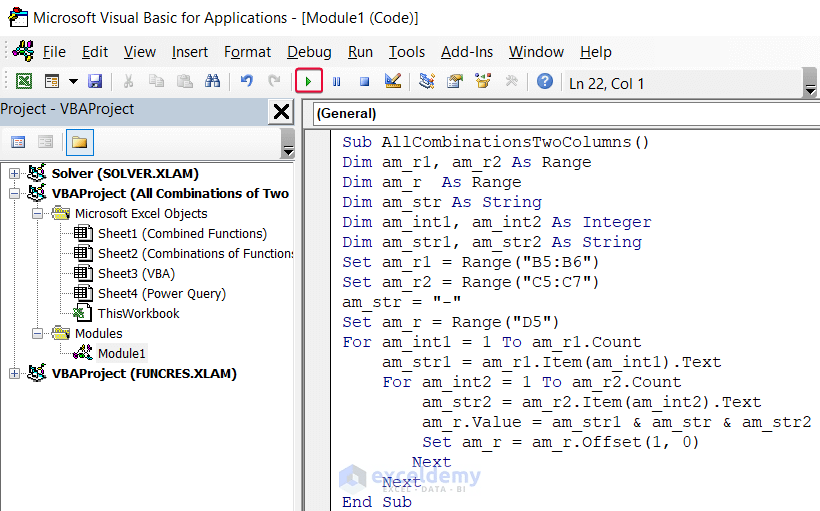Click the Ln 22, Col 1 position indicator

[606, 84]
